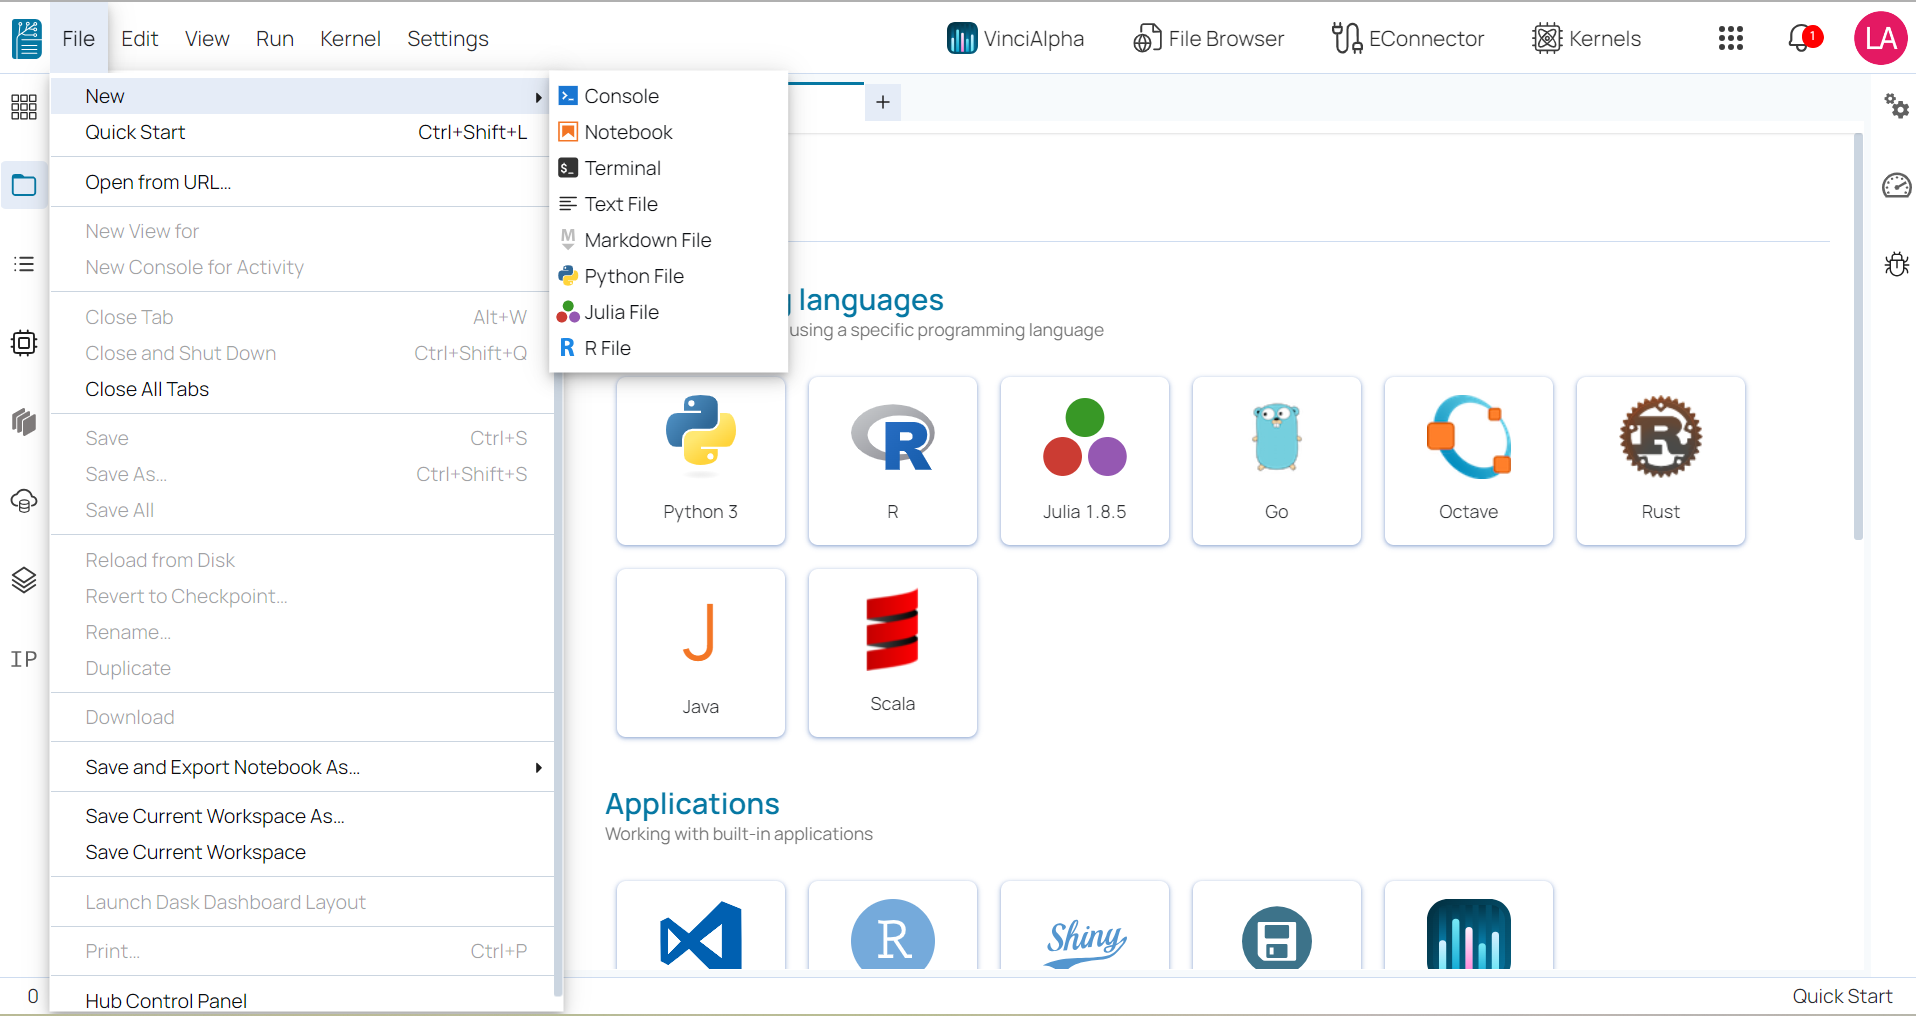This screenshot has width=1916, height=1016.
Task: Choose Markdown File from New submenu
Action: [668, 240]
